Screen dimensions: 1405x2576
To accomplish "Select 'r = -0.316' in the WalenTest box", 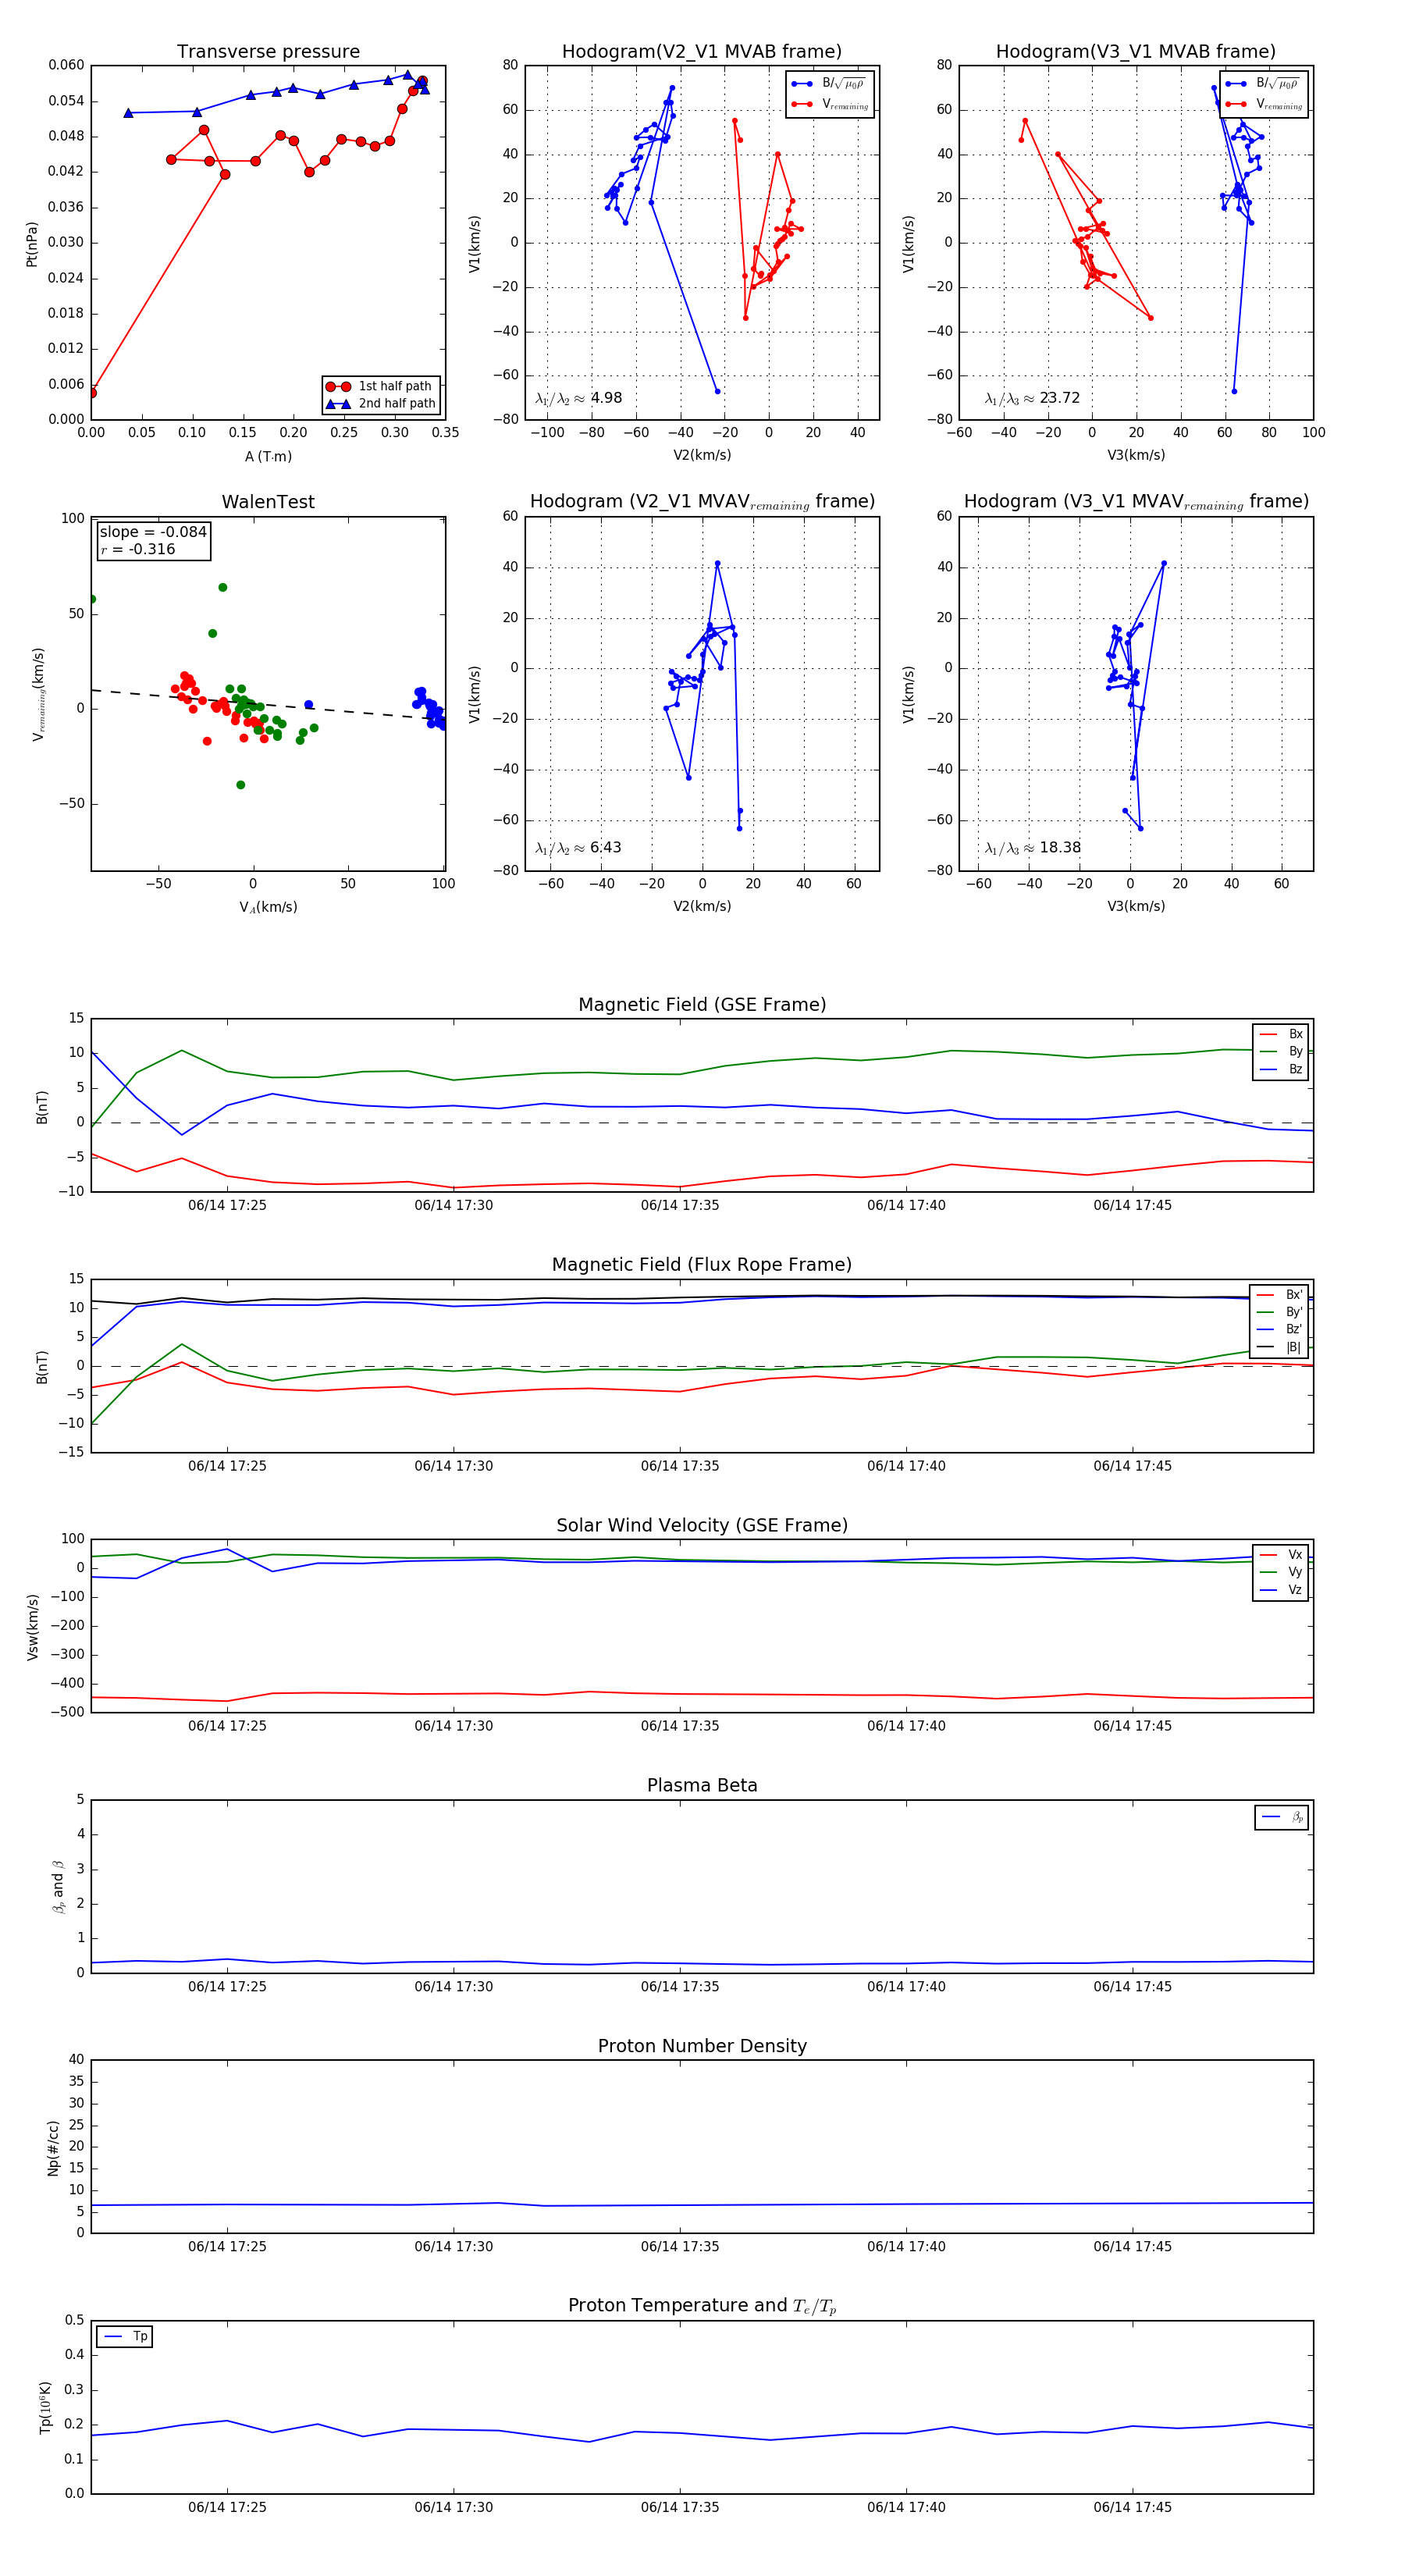I will coord(138,550).
